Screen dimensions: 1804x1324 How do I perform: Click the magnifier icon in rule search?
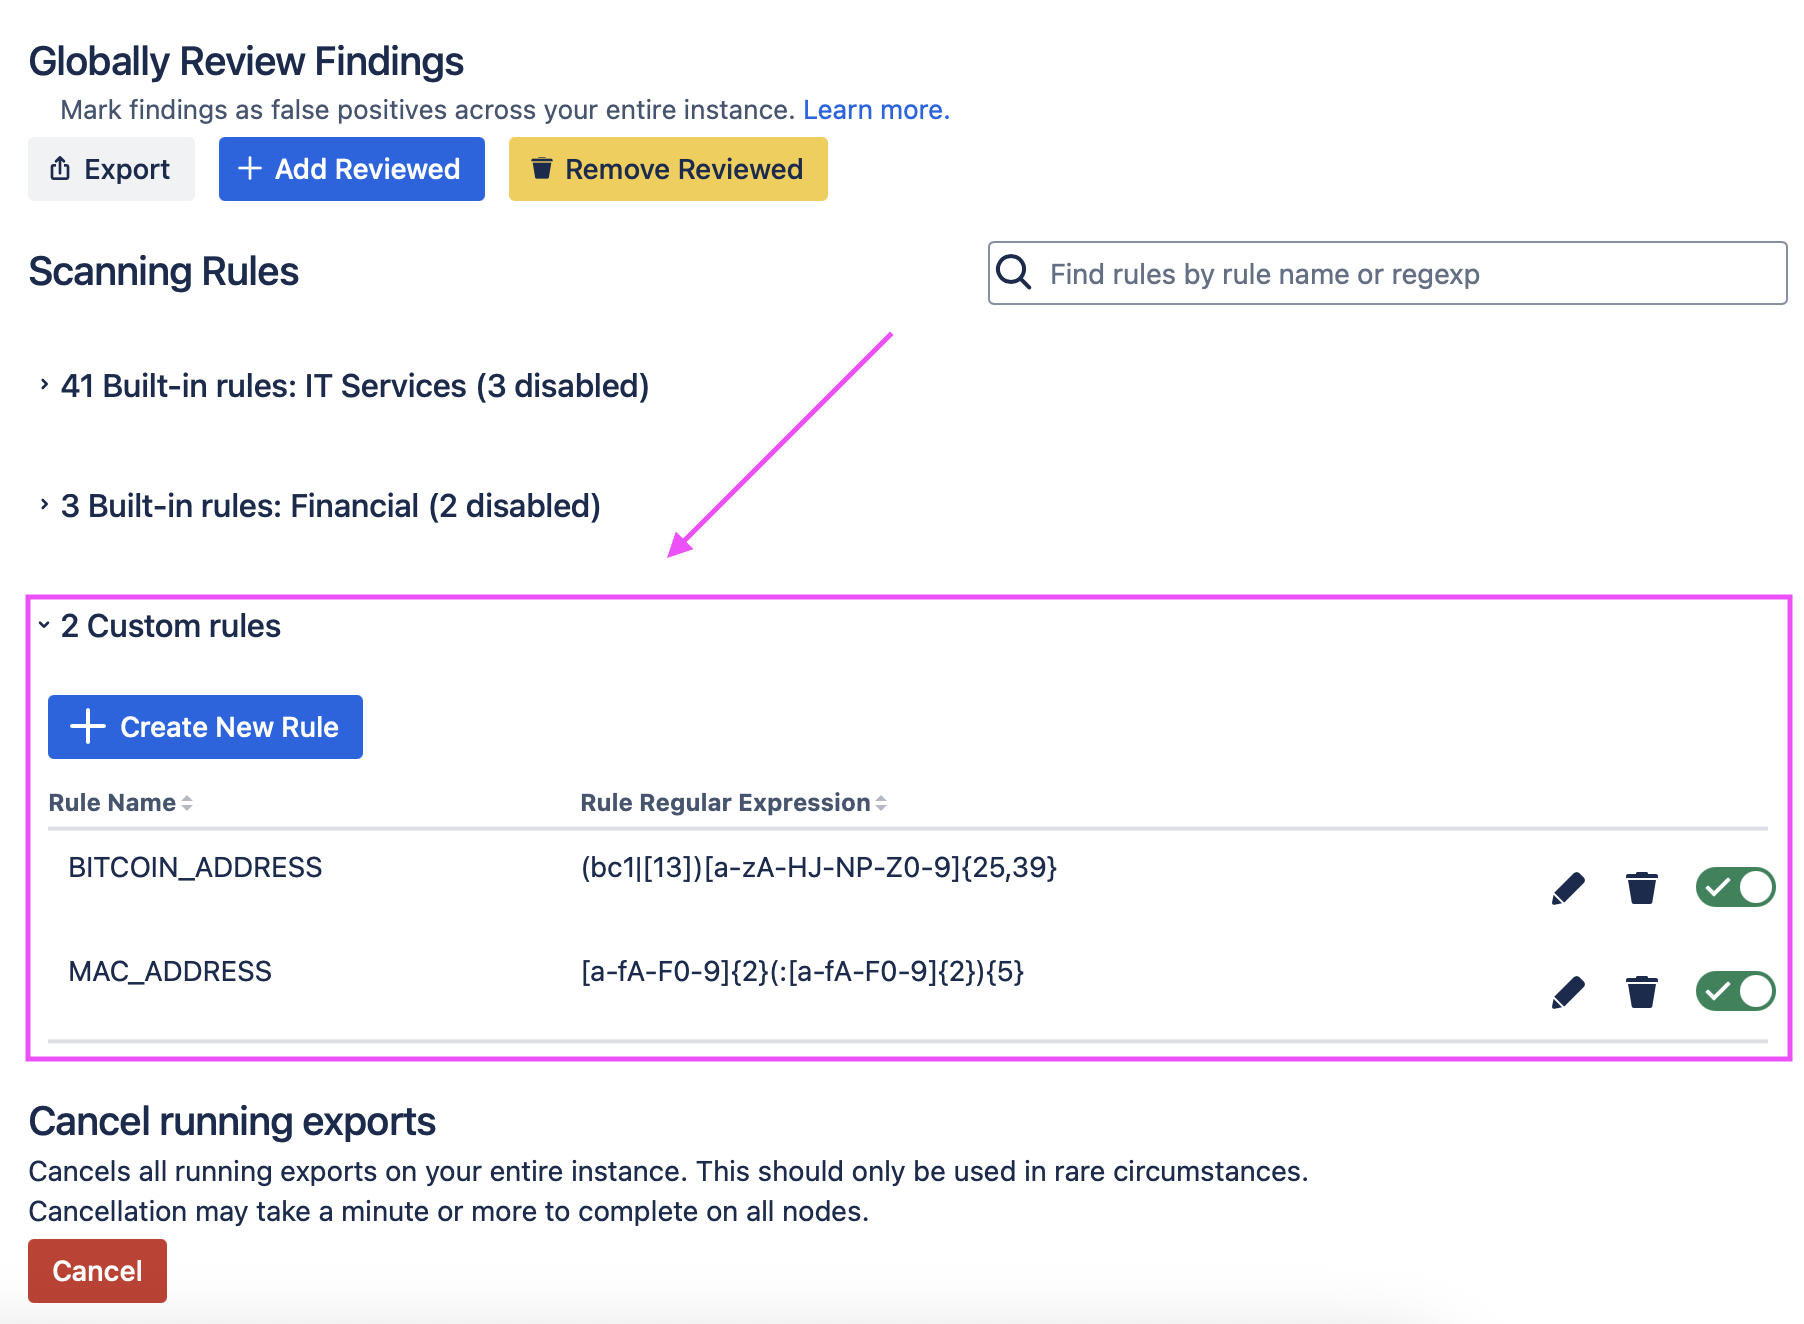[1014, 272]
